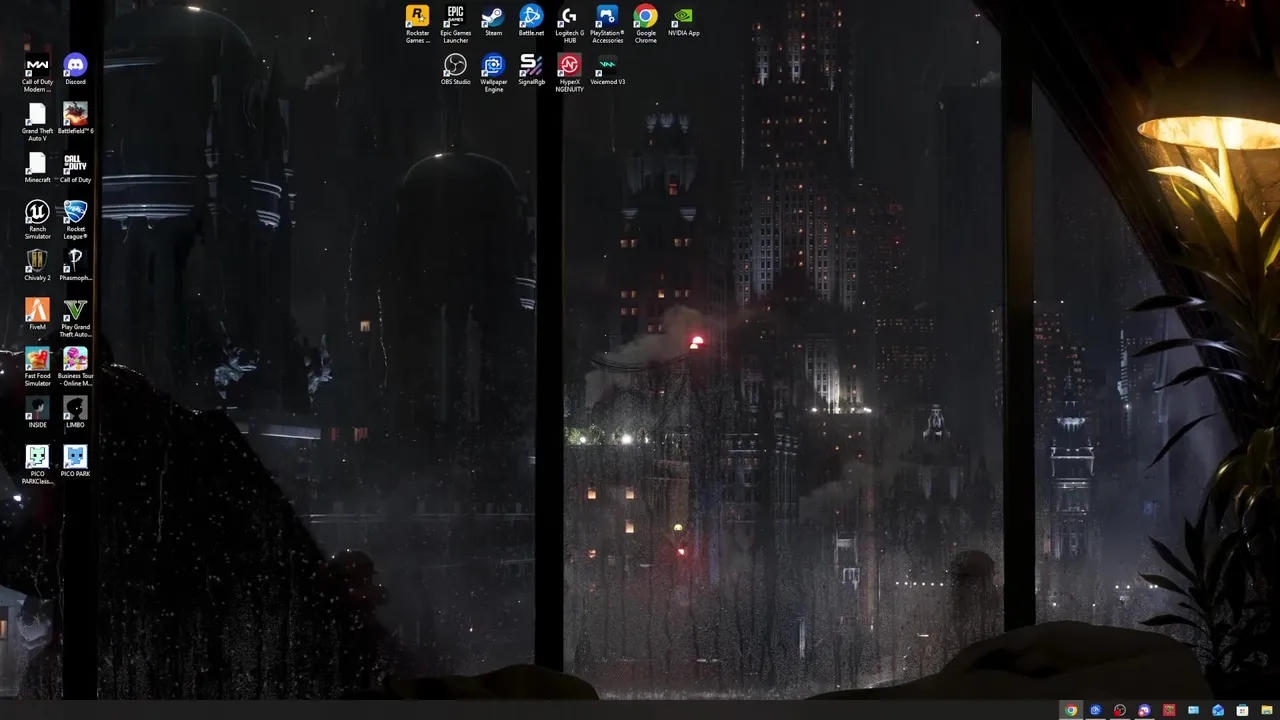Select the HyperX NGENUITY desktop icon
The image size is (1280, 720).
pos(569,73)
